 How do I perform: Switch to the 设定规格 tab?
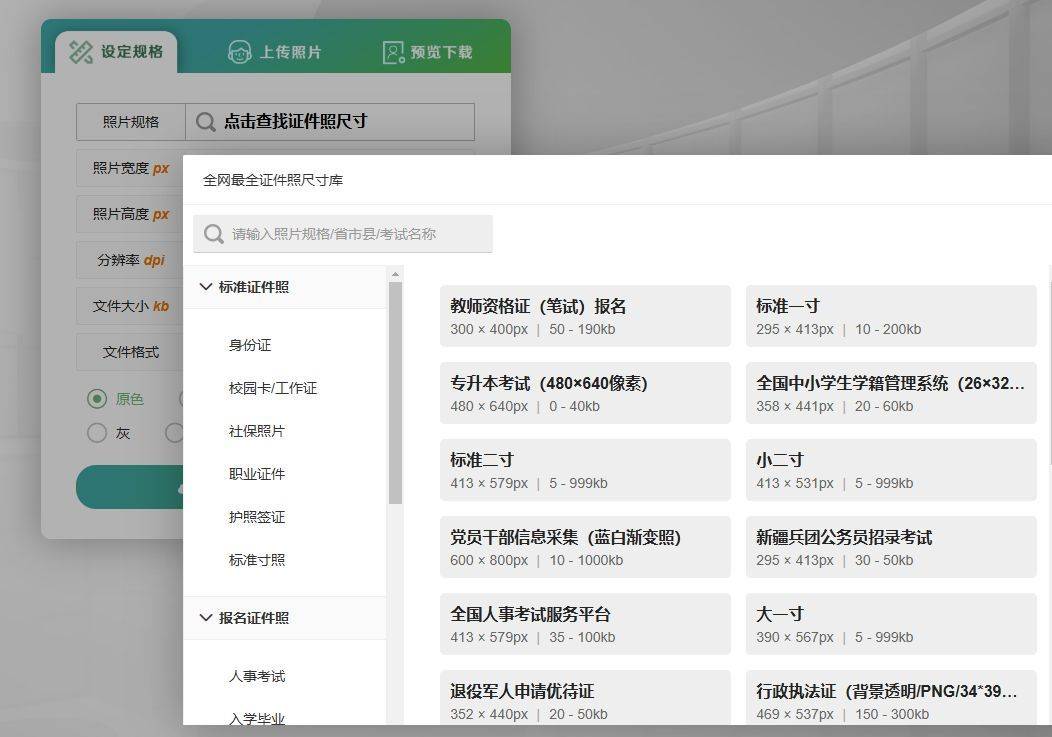(116, 52)
